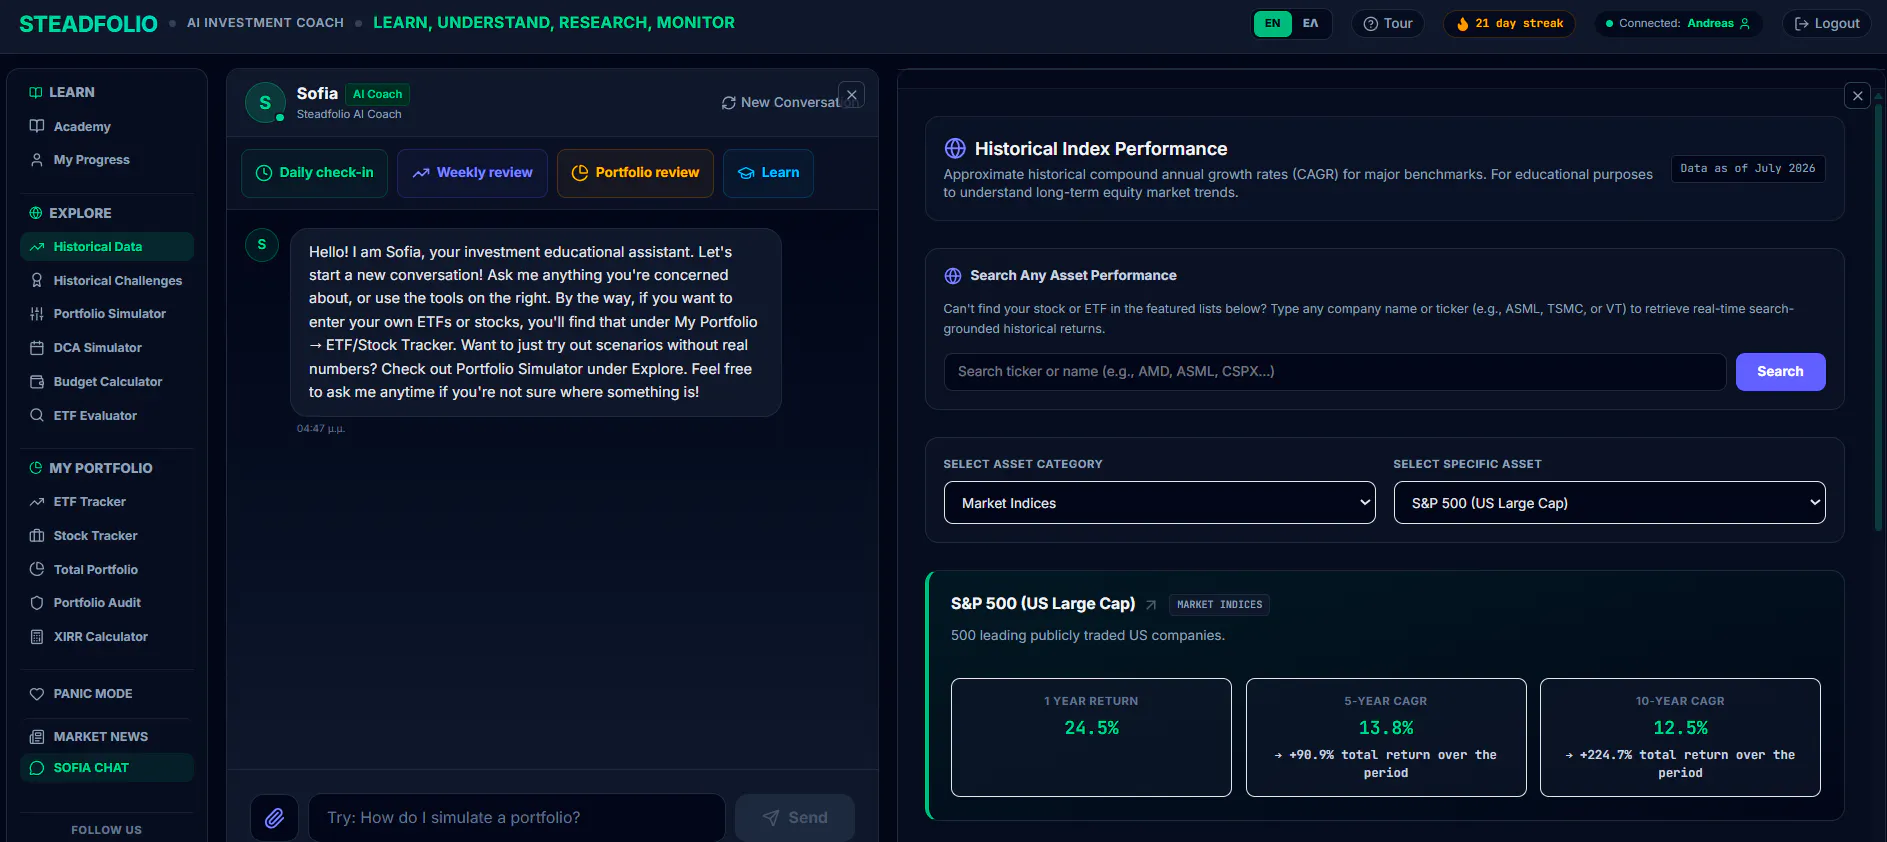This screenshot has width=1887, height=842.
Task: Click the My Progress person icon
Action: [37, 160]
